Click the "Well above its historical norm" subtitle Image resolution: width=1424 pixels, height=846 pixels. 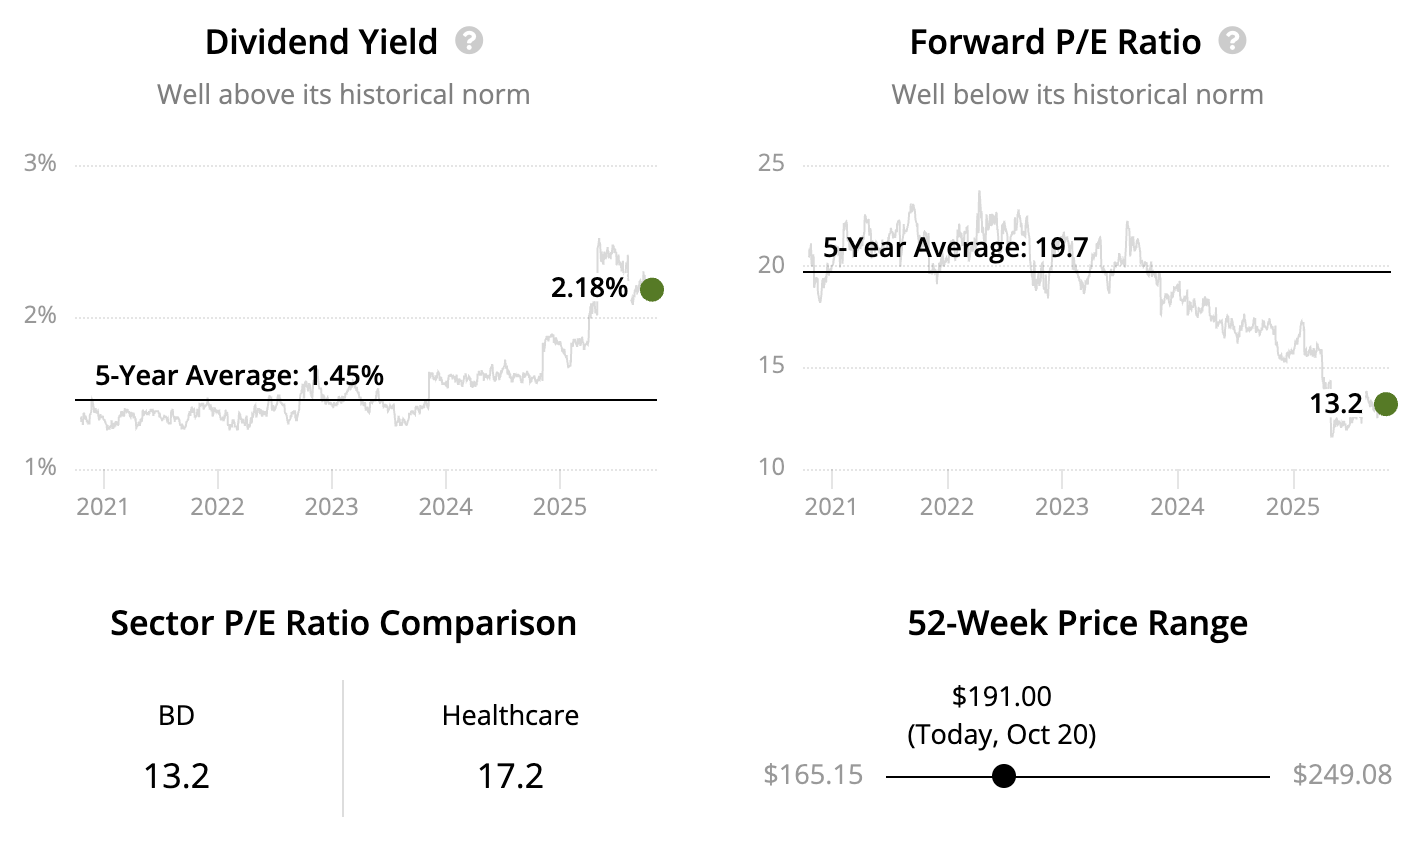(x=343, y=95)
